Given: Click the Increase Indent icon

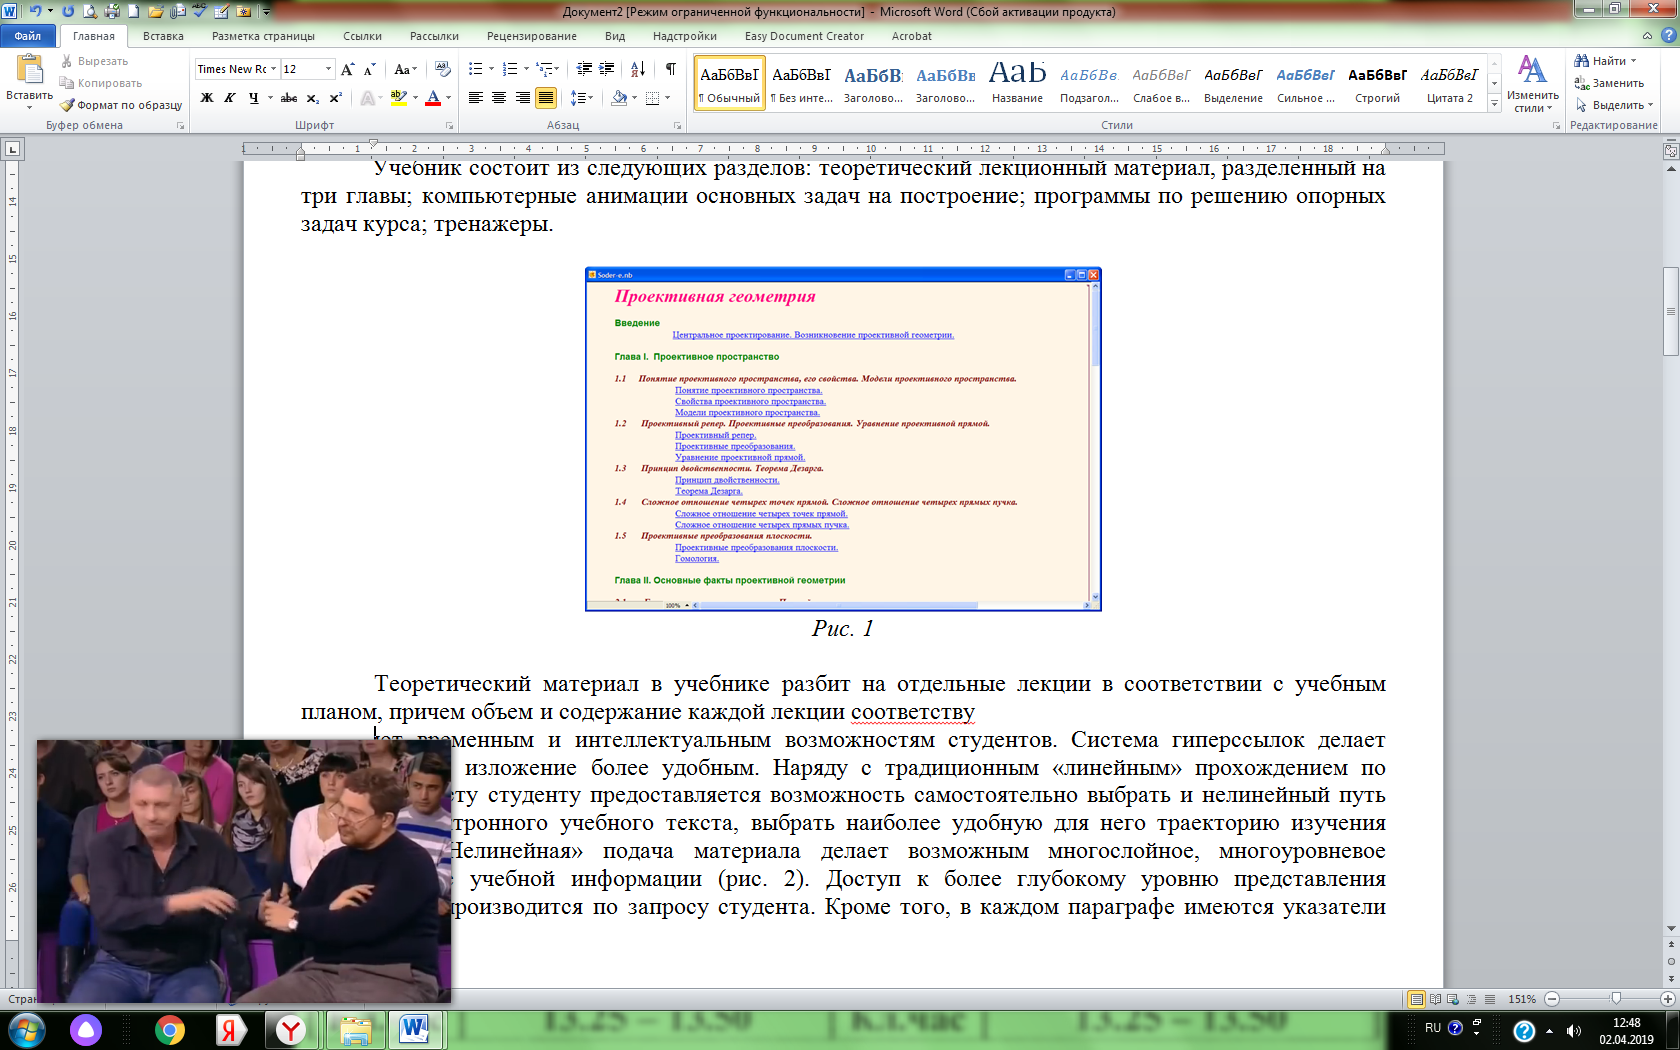Looking at the screenshot, I should click(607, 69).
